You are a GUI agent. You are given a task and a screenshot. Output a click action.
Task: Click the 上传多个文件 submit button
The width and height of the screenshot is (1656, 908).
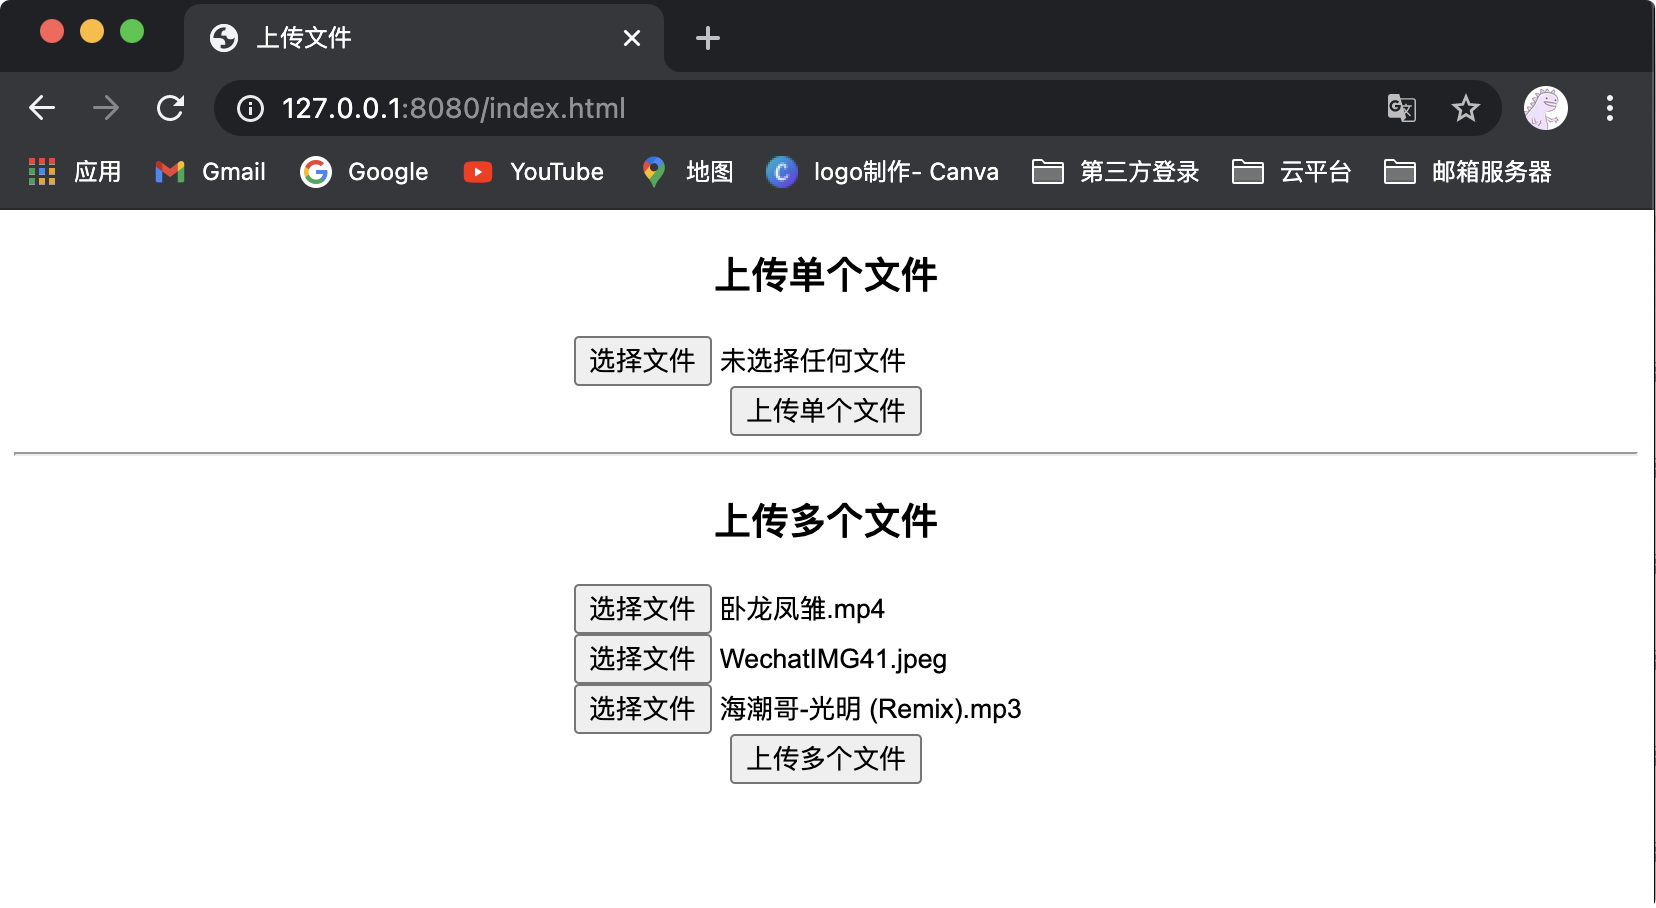(x=825, y=759)
